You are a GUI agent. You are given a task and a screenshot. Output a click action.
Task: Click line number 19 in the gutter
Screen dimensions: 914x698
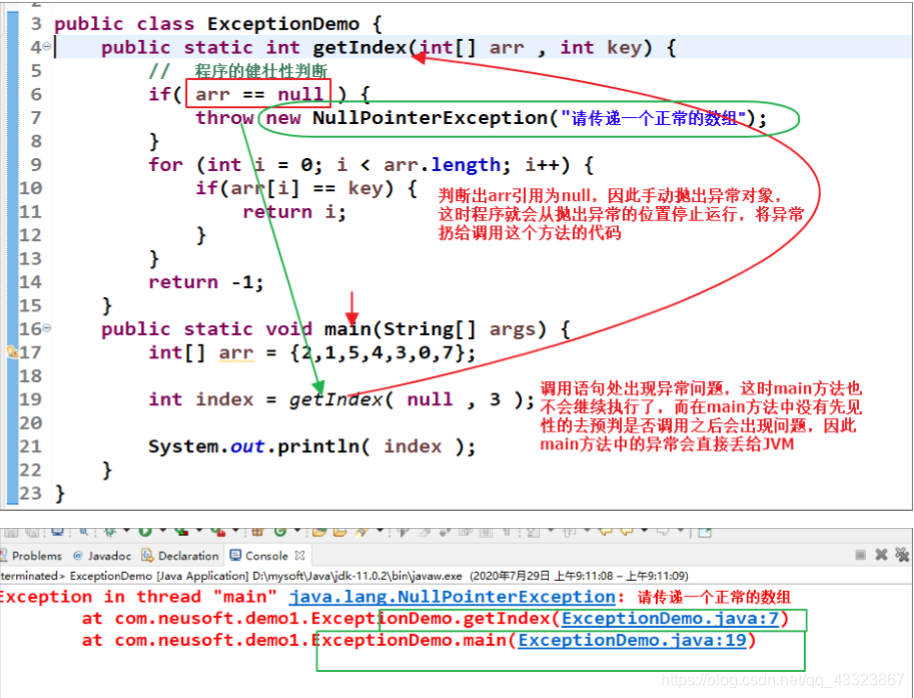tap(30, 399)
